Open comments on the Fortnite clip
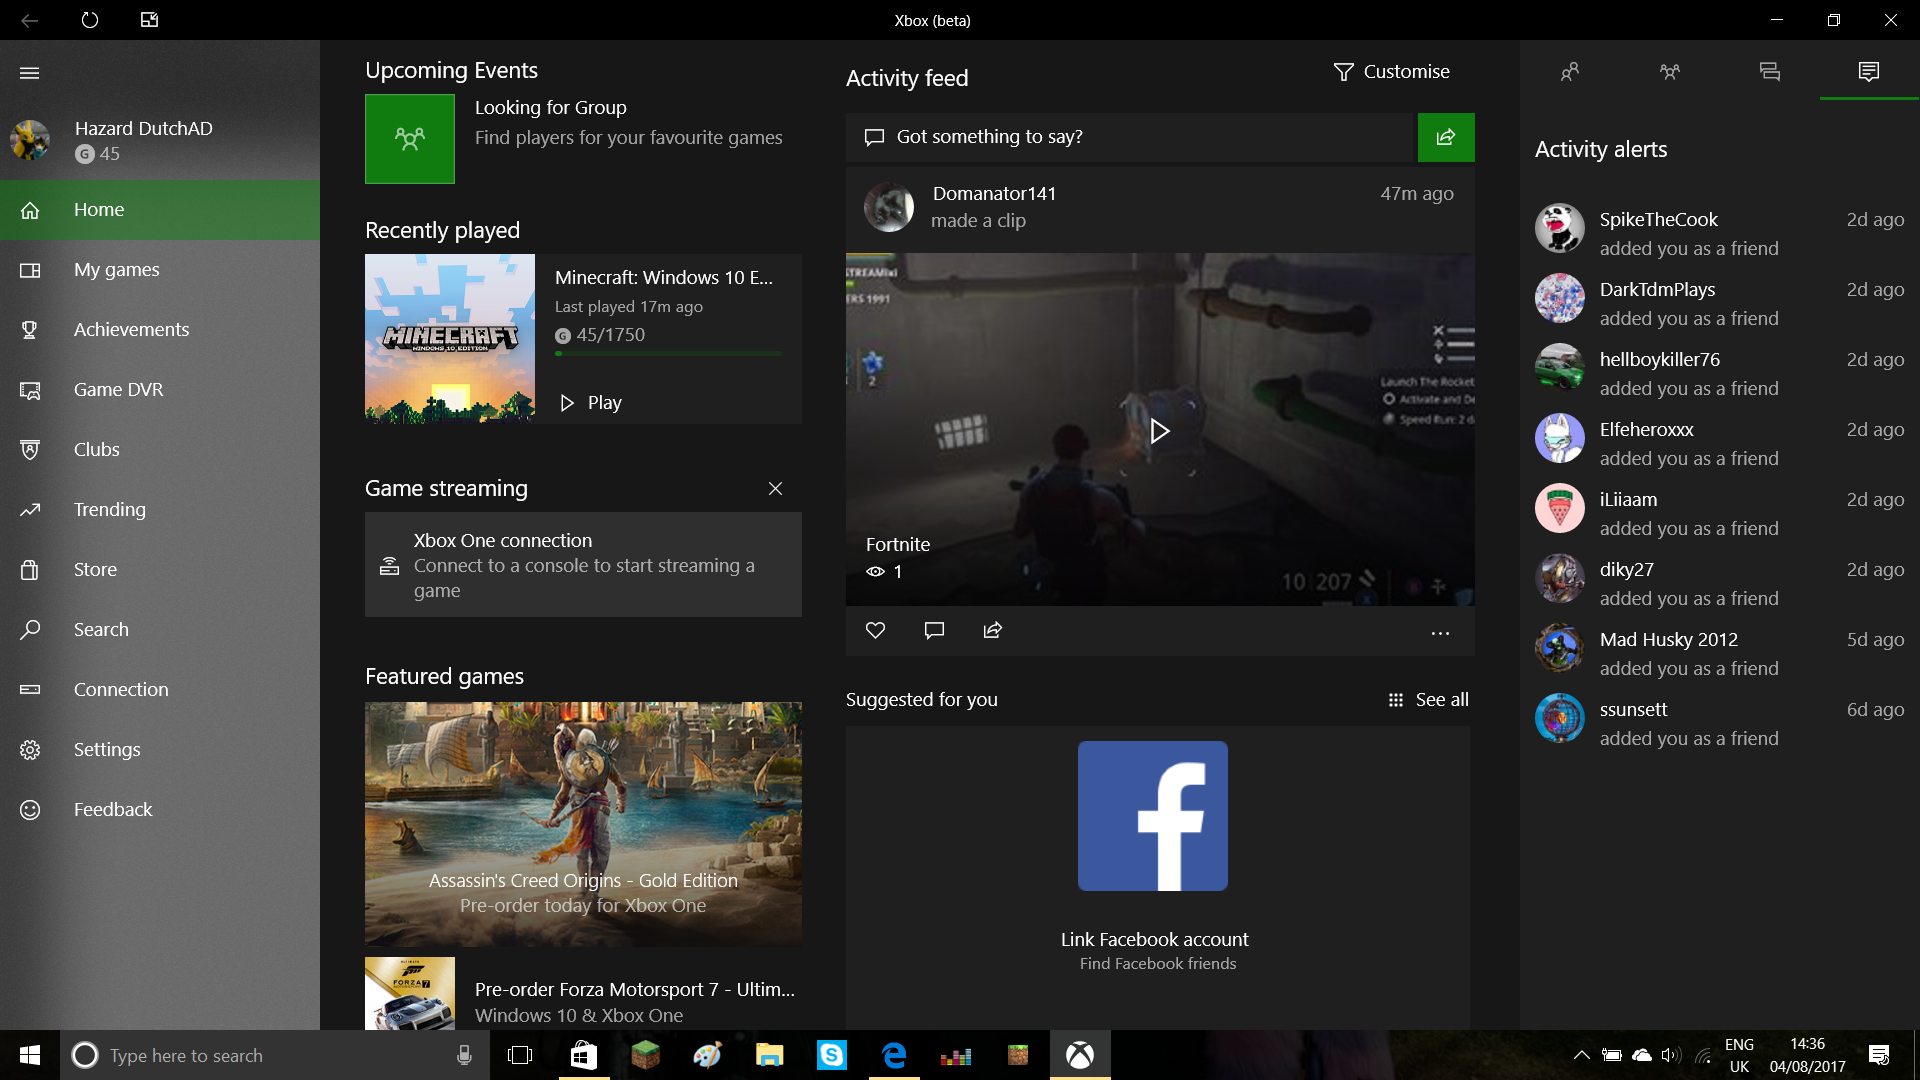The height and width of the screenshot is (1080, 1920). (934, 630)
